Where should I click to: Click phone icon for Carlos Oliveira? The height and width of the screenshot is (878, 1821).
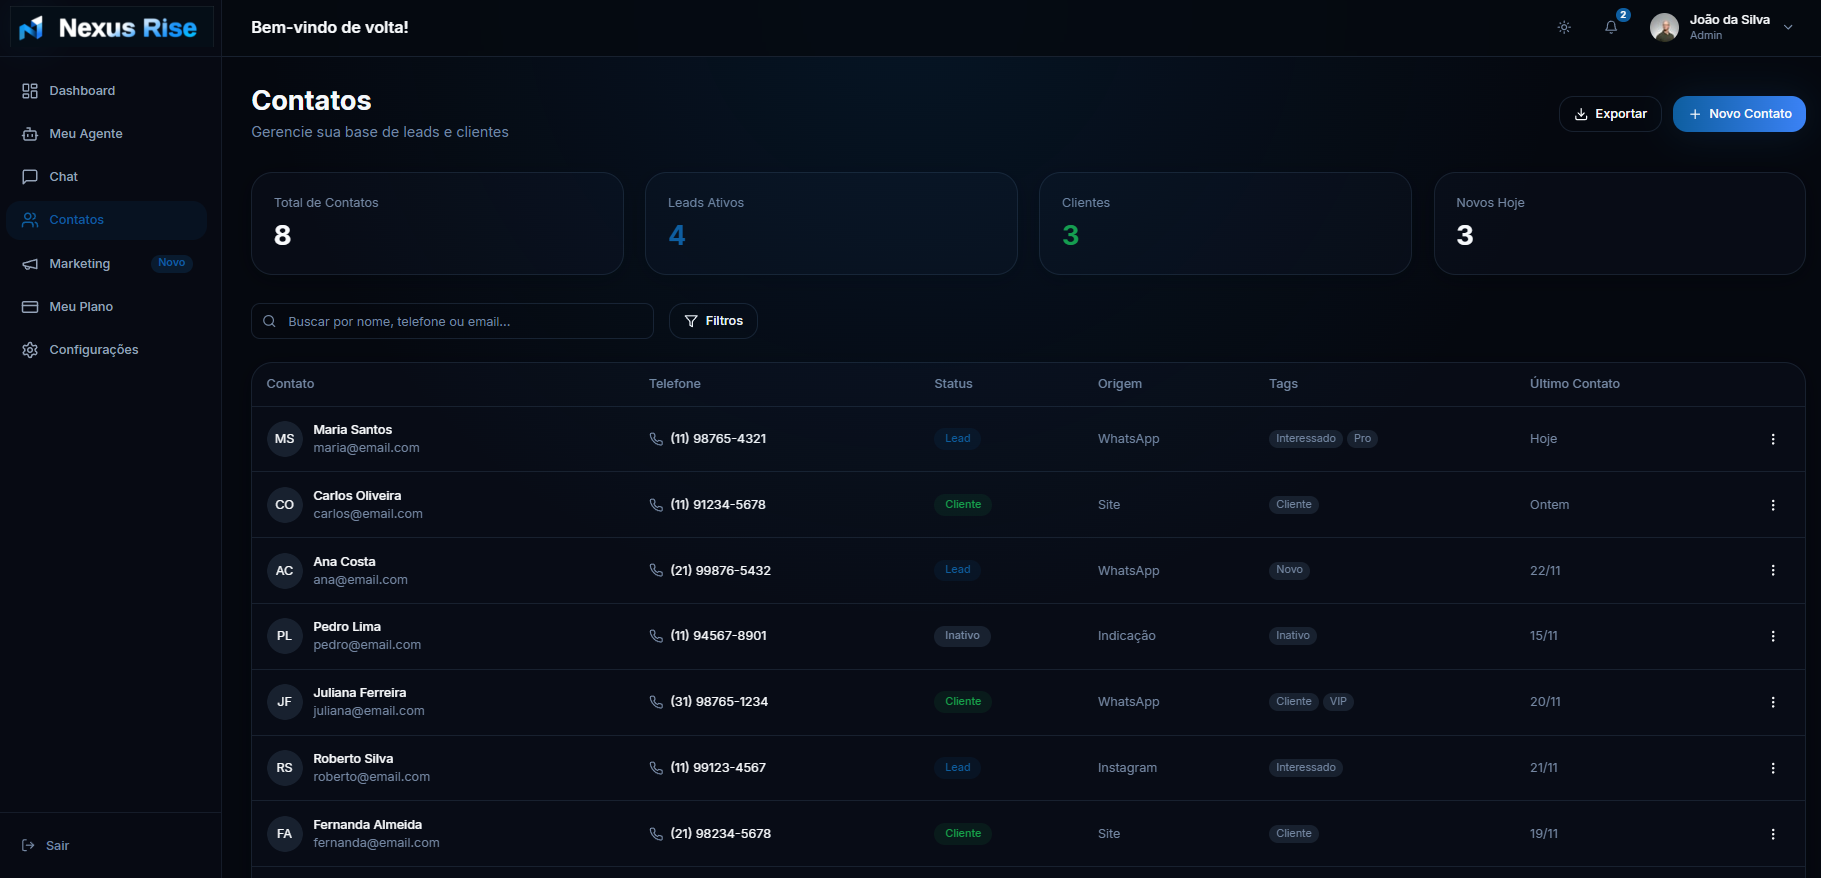coord(656,505)
